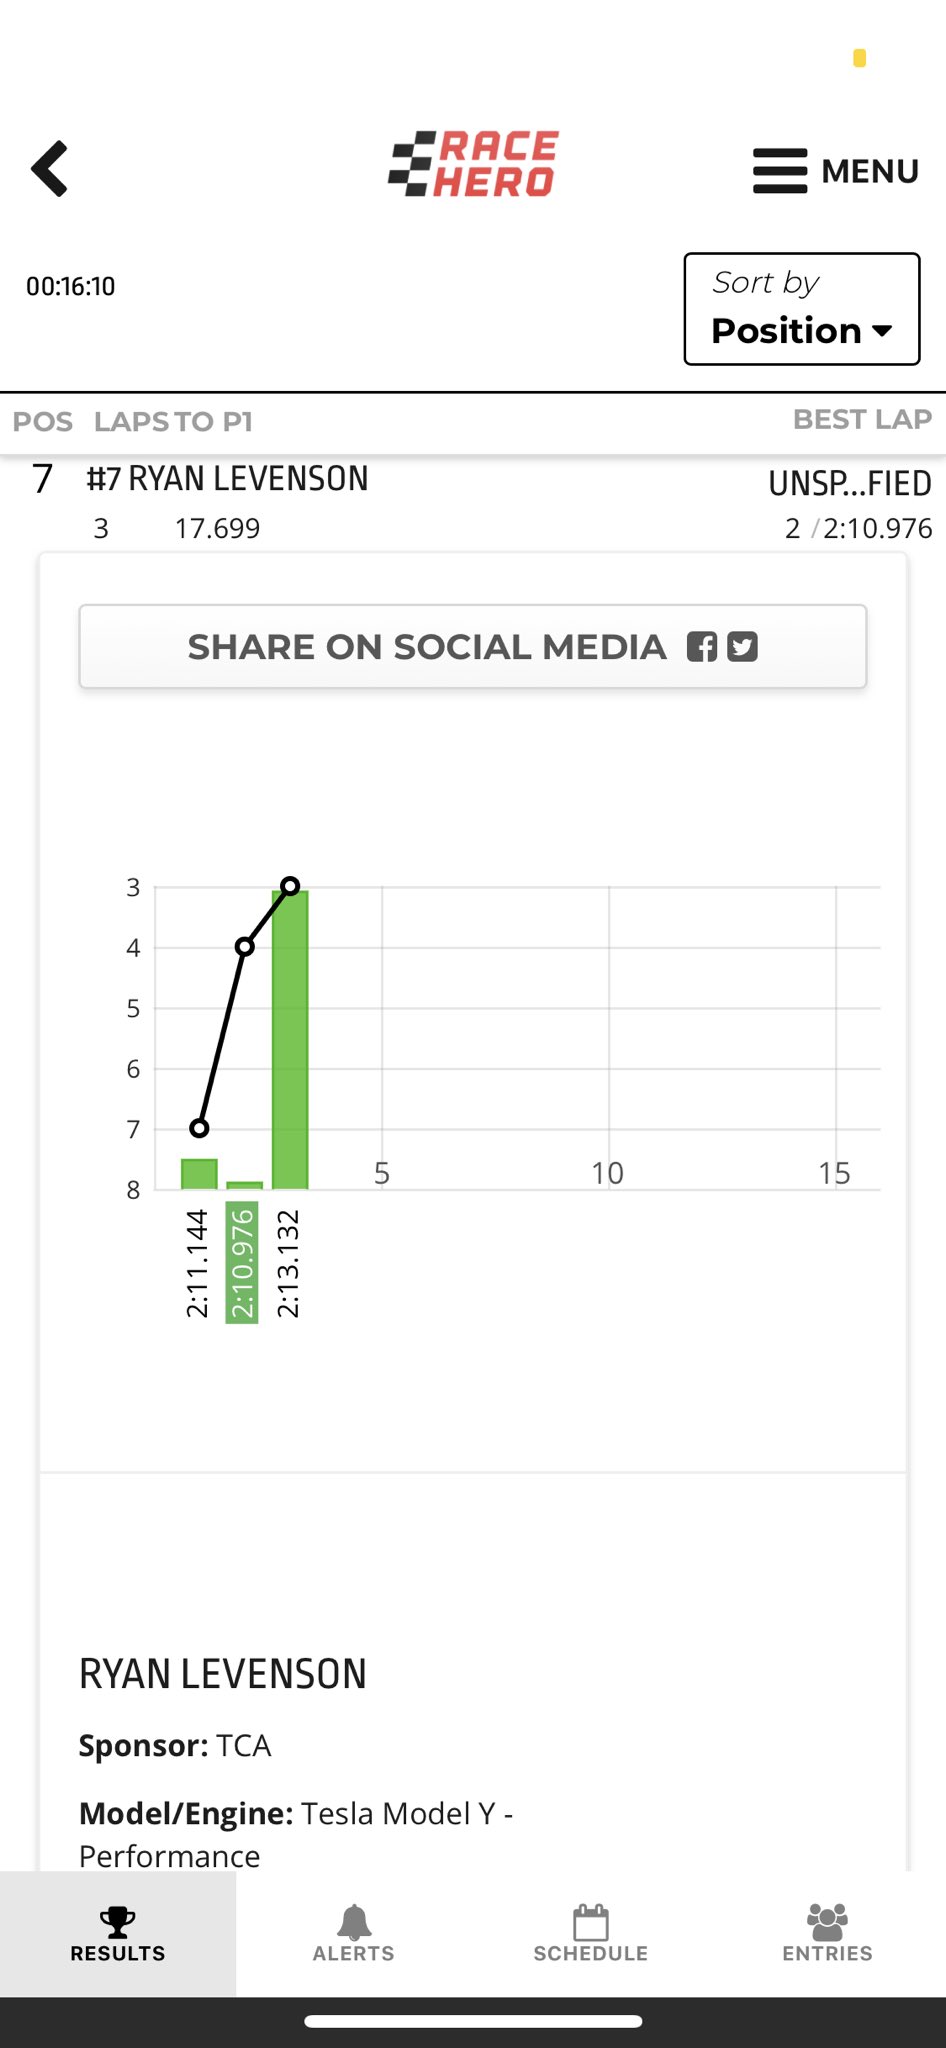This screenshot has height=2048, width=946.
Task: Tap the back arrow icon
Action: (x=50, y=168)
